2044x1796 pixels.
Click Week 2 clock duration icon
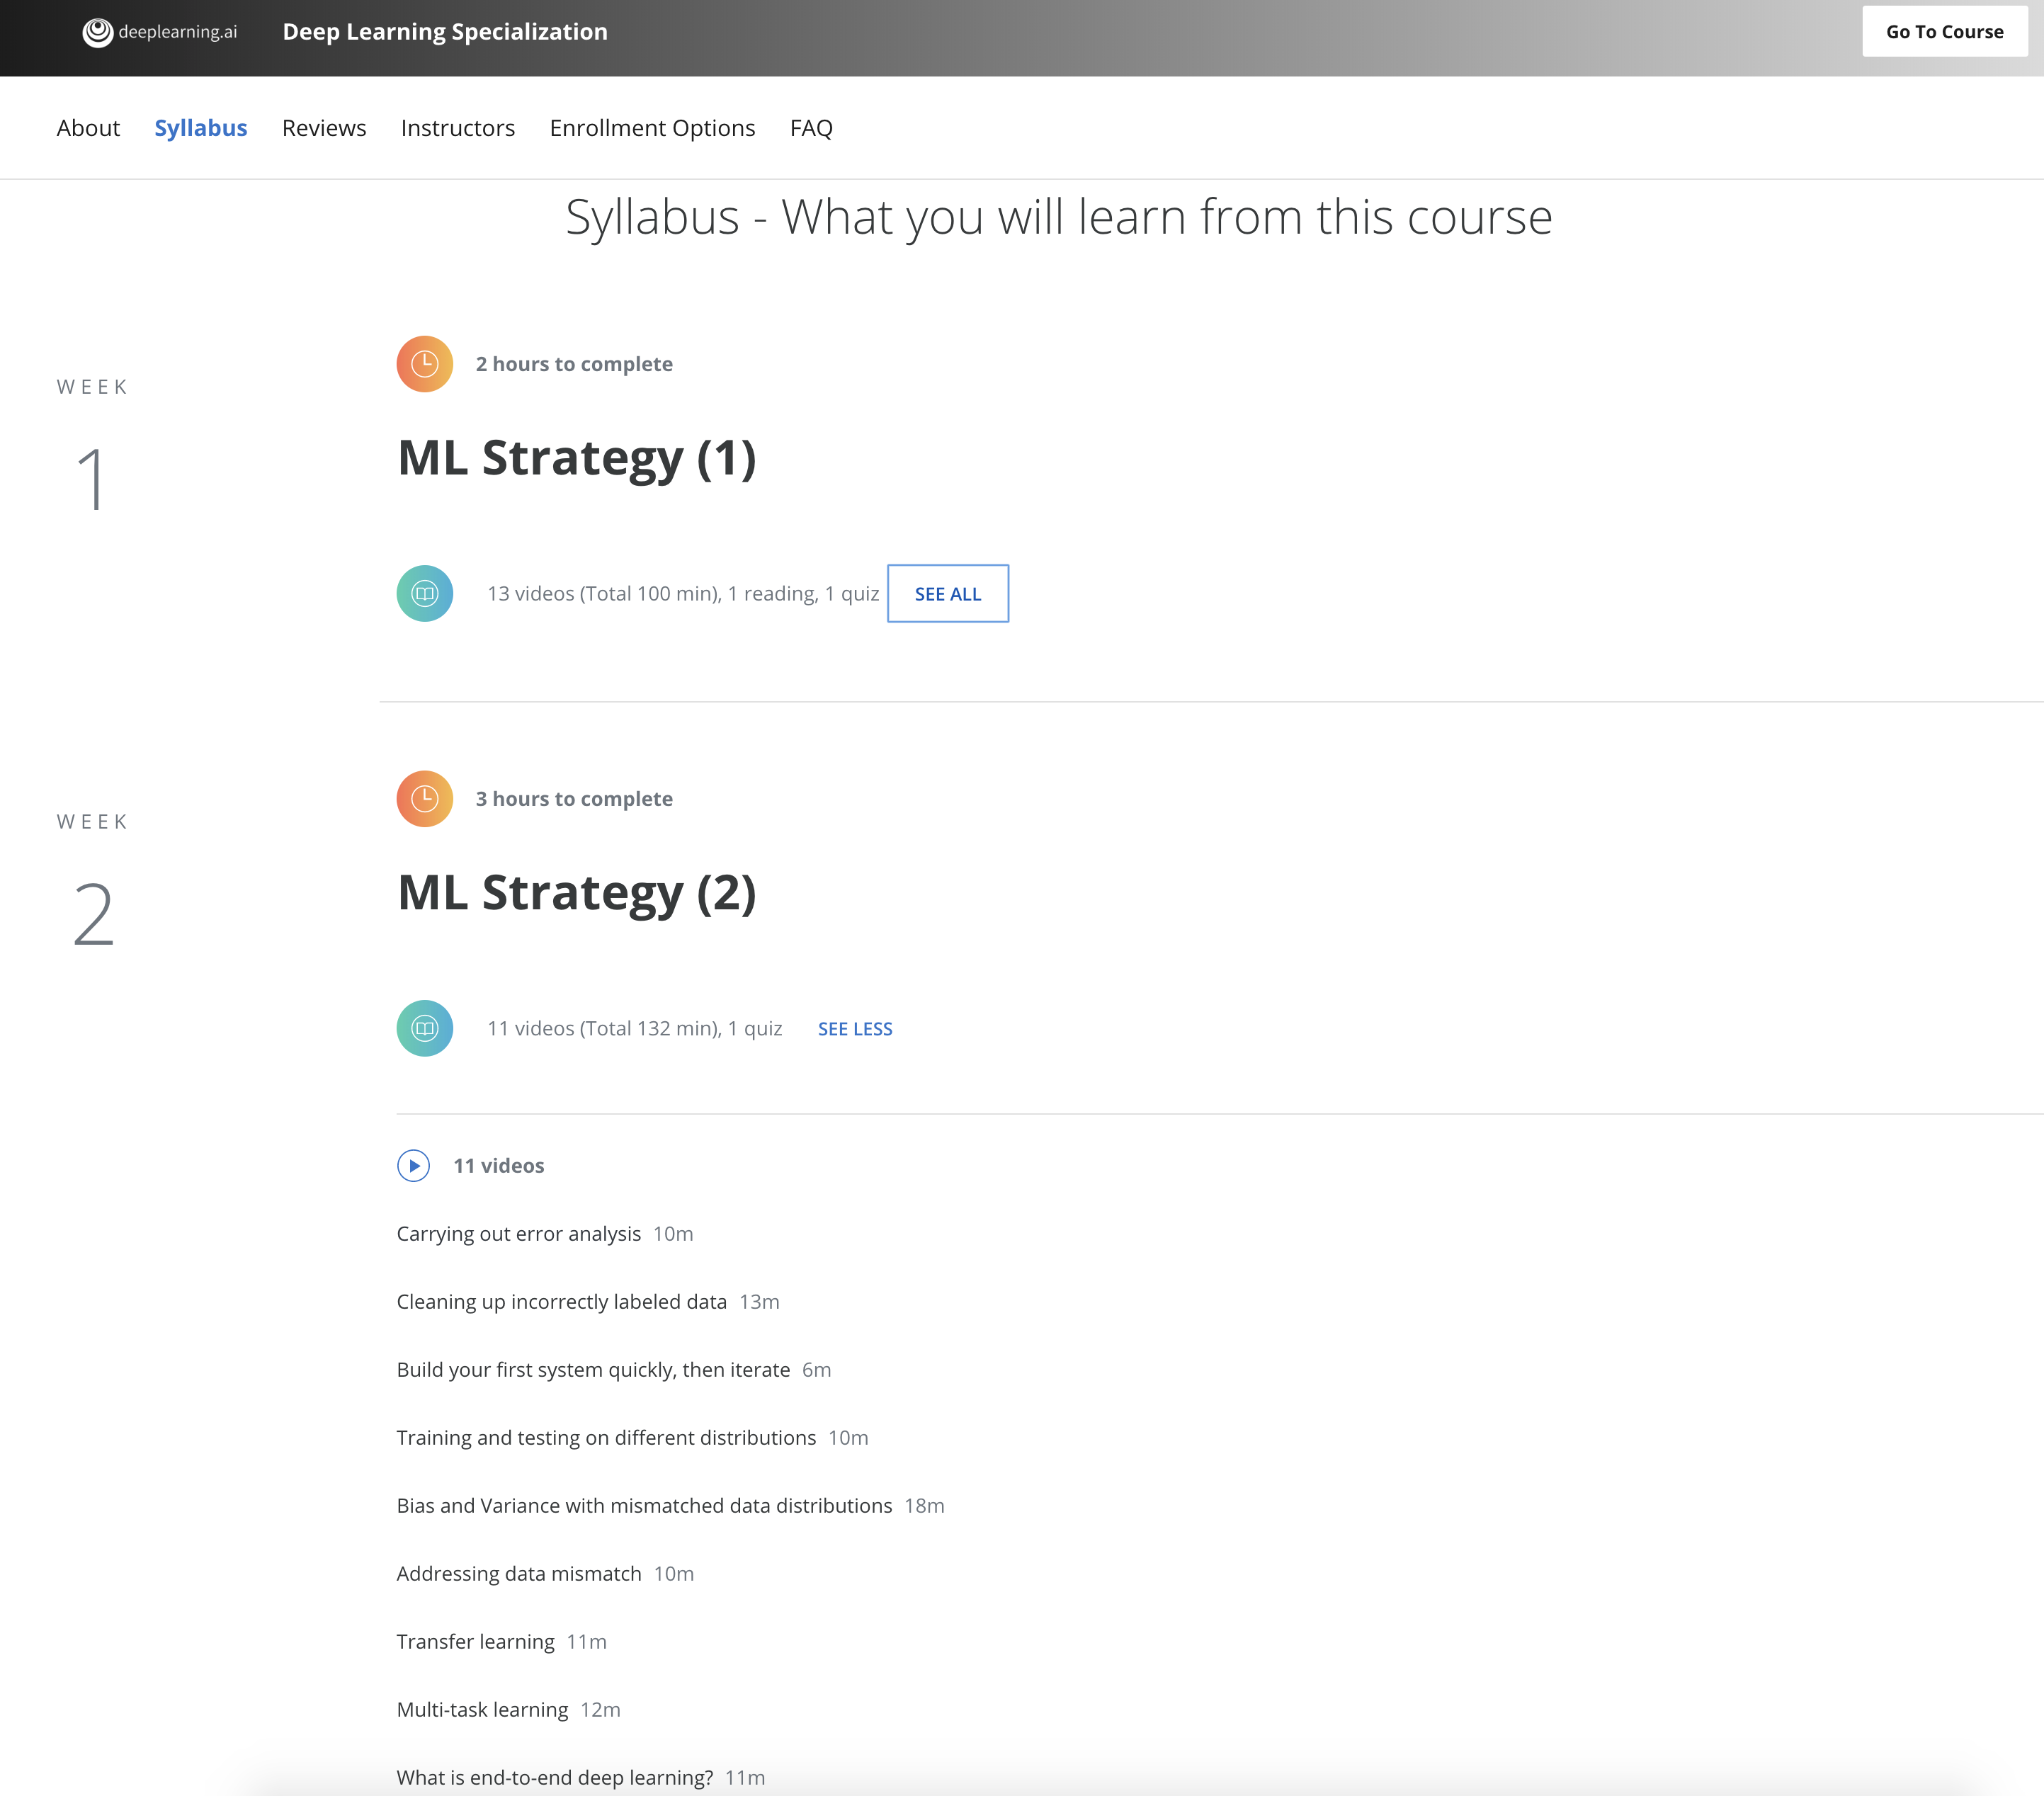(425, 799)
